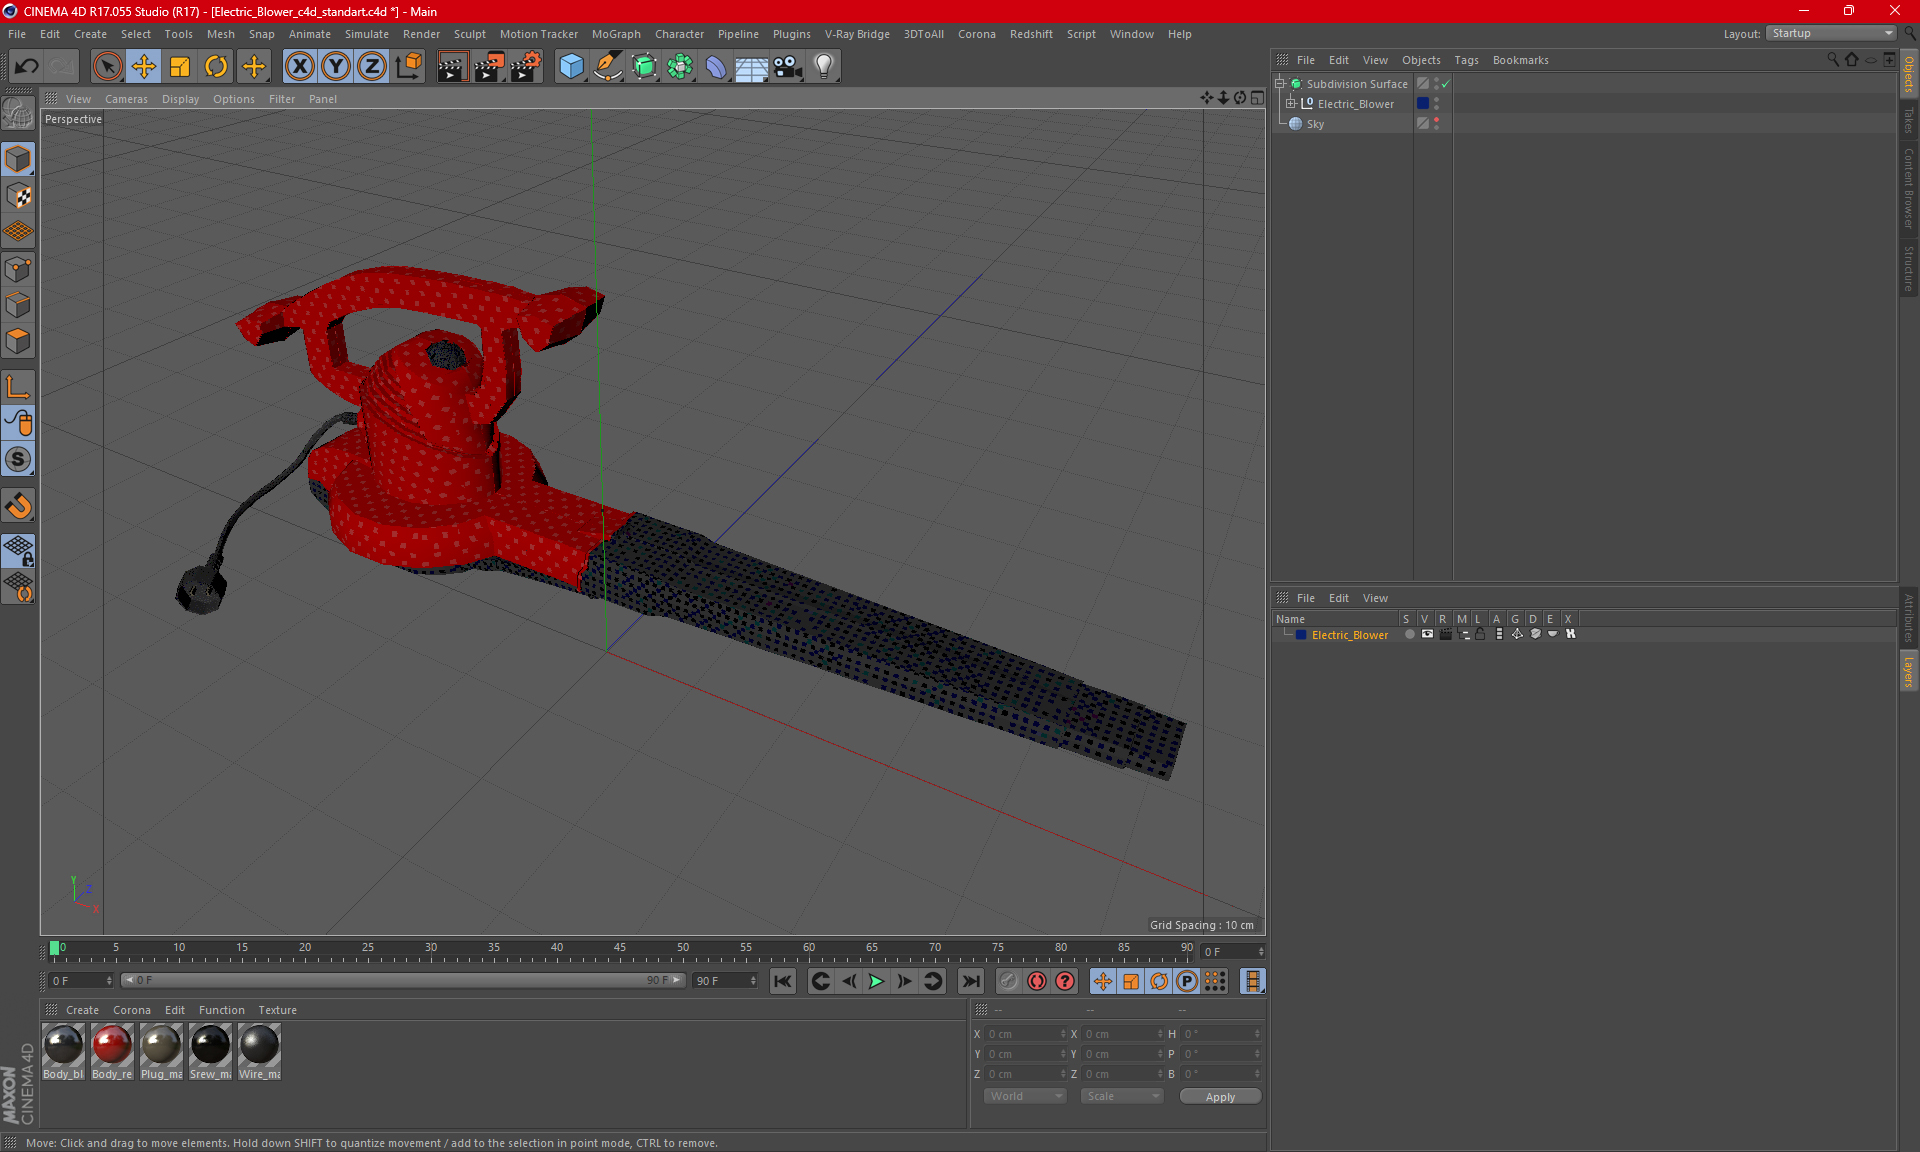Toggle Snap enable S icon
This screenshot has height=1152, width=1920.
click(x=18, y=459)
